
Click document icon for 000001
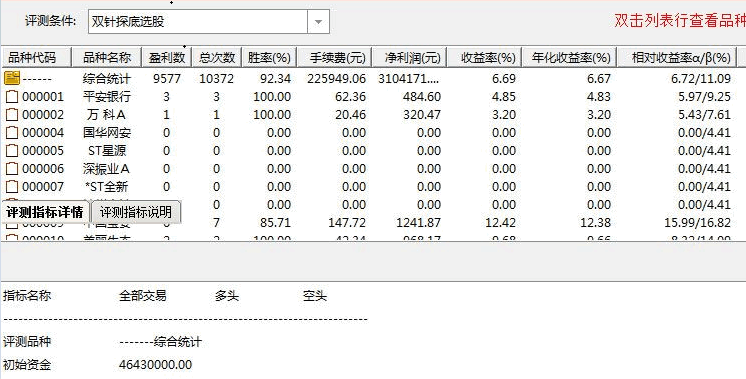pyautogui.click(x=12, y=97)
